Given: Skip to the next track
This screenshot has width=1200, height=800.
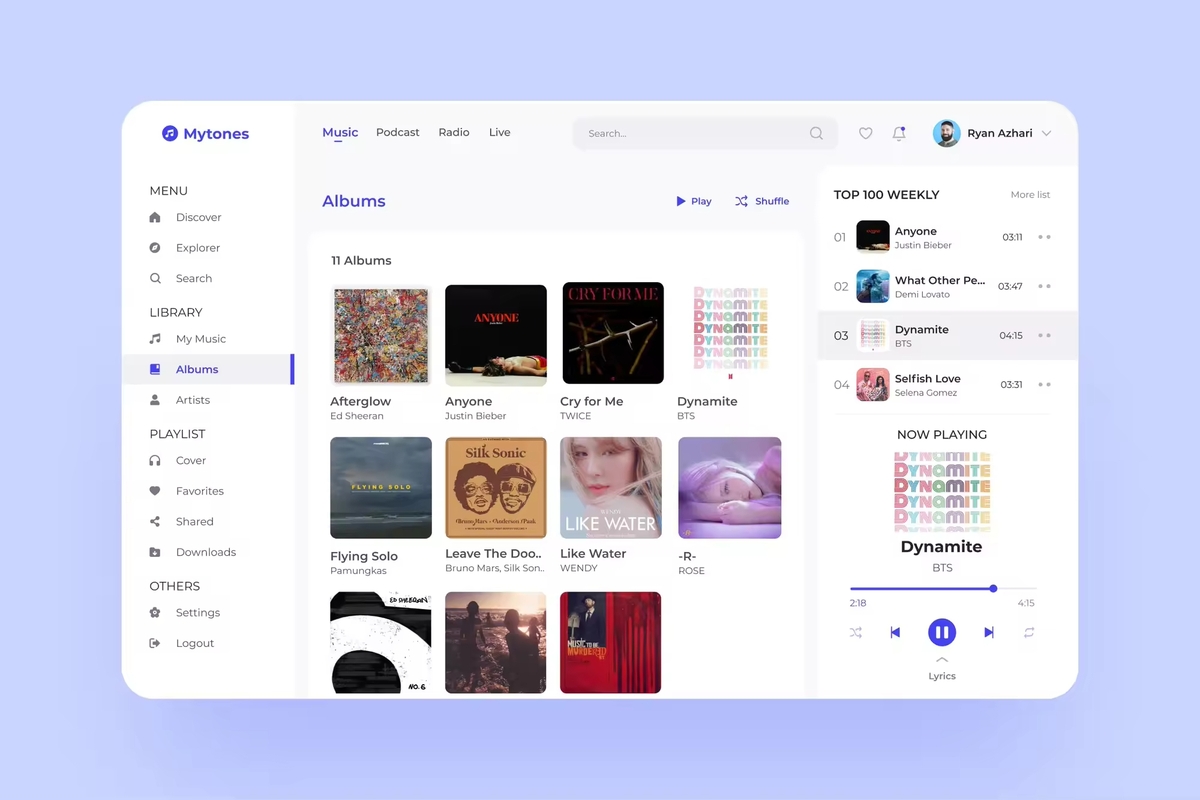Looking at the screenshot, I should (x=989, y=632).
